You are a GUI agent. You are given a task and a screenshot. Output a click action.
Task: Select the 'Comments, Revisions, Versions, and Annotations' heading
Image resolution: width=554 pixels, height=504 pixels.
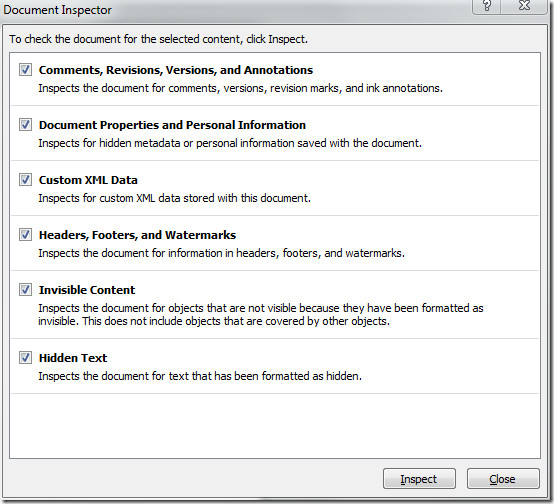click(176, 70)
